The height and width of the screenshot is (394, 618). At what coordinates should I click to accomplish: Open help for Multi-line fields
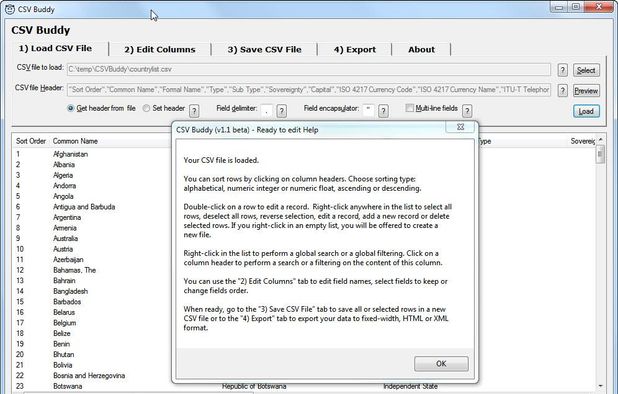point(467,111)
